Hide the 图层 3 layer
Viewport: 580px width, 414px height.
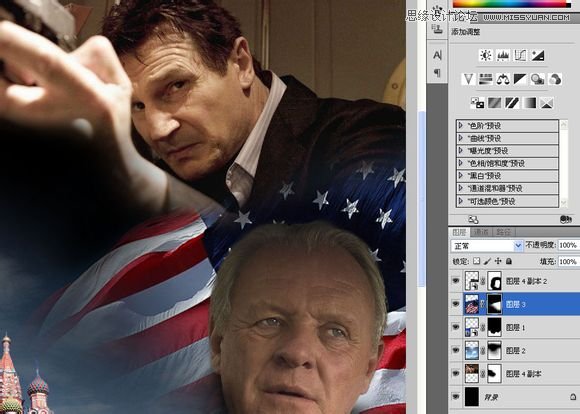tap(456, 304)
